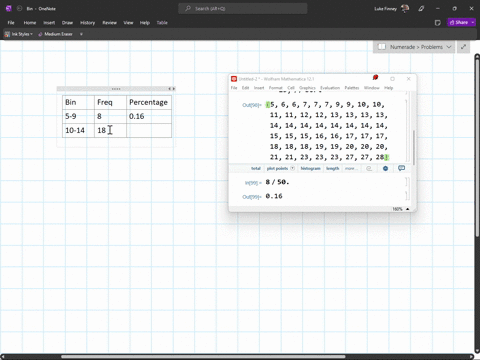Click the total suggestion button

256,168
